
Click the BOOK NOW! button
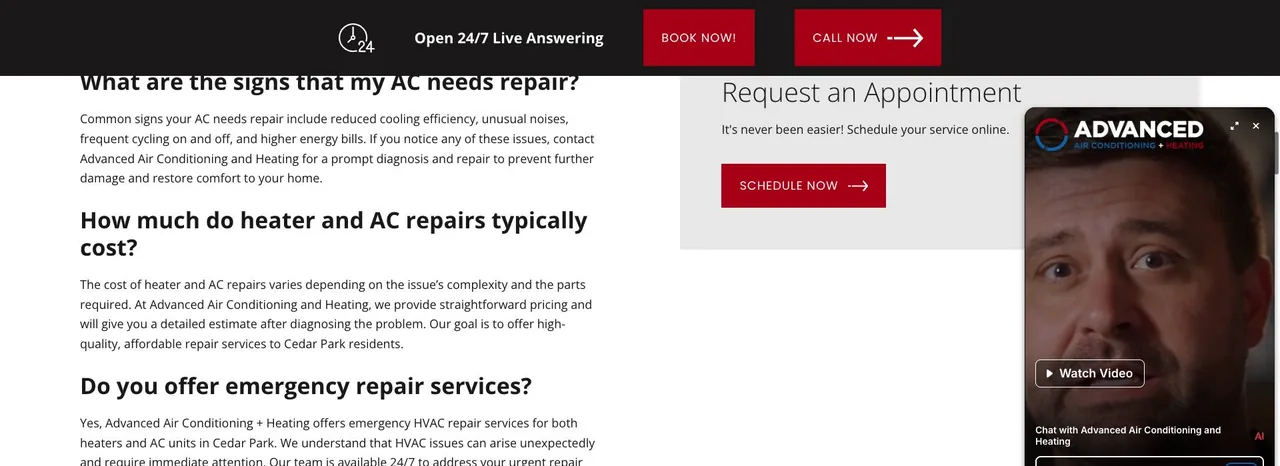click(699, 38)
